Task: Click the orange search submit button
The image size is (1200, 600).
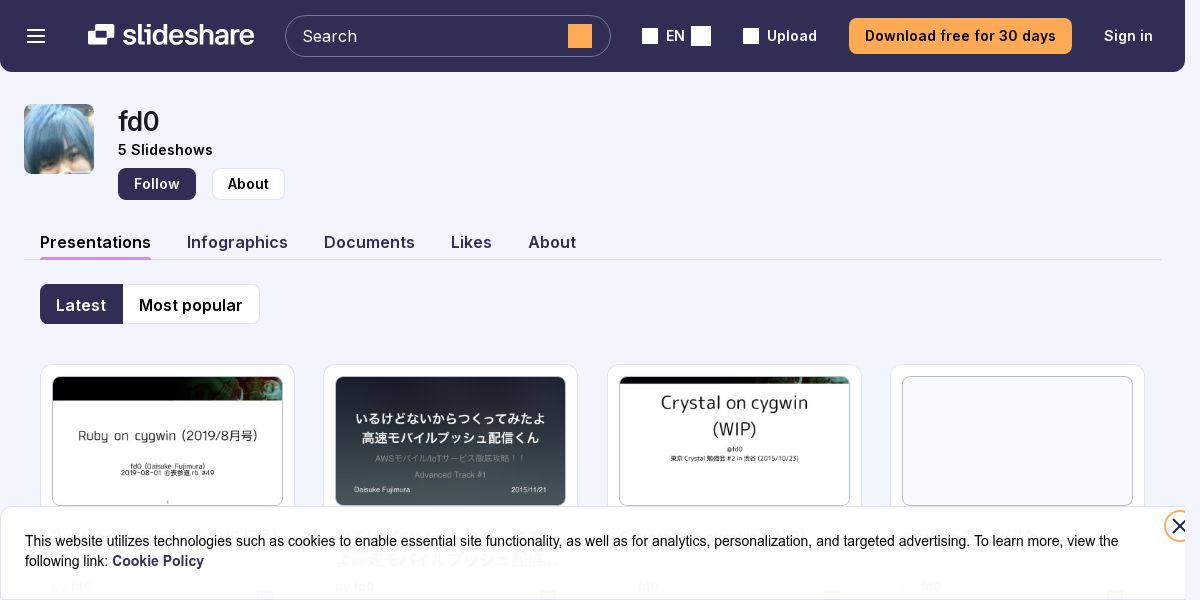Action: 580,36
